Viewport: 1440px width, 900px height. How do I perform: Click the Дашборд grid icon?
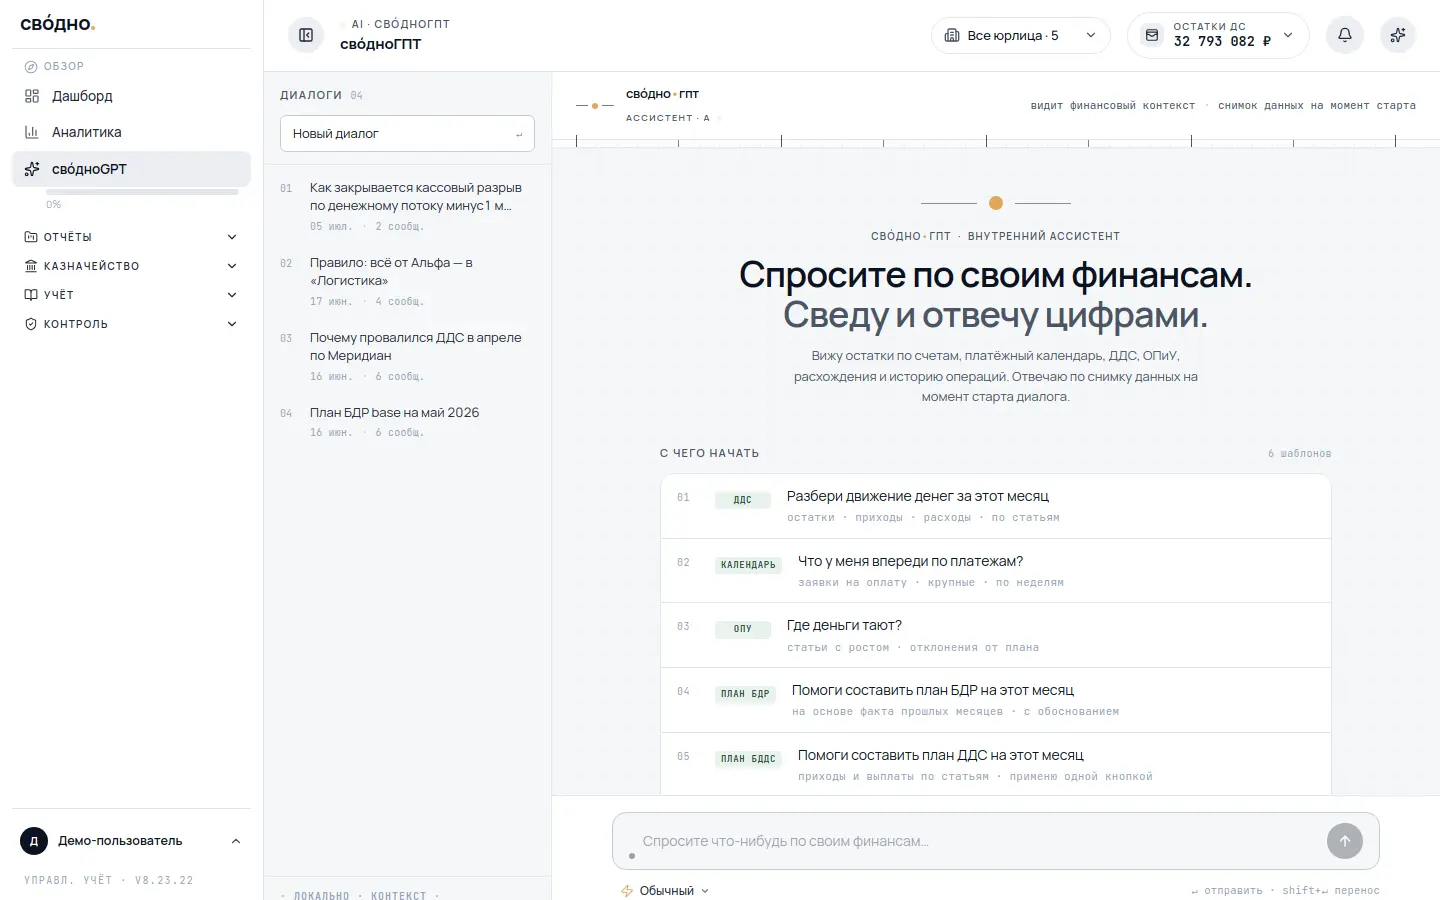[32, 96]
